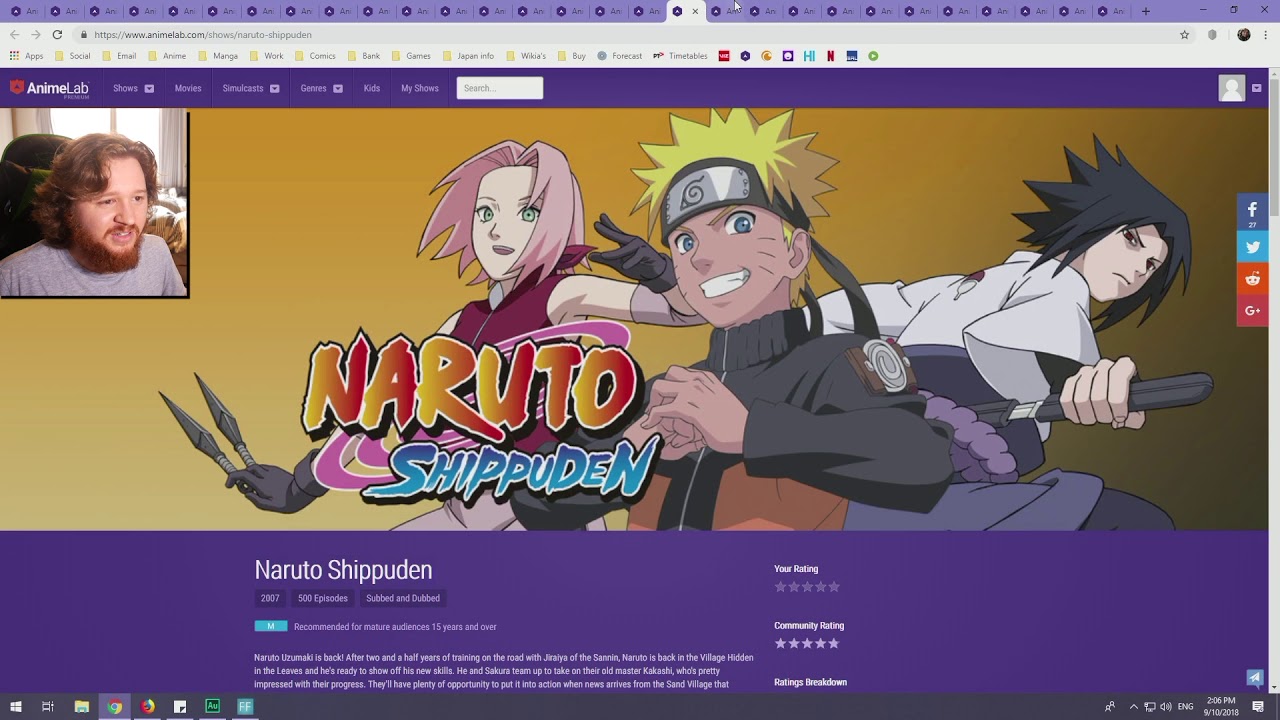Click the browser address bar URL
The width and height of the screenshot is (1280, 720).
coord(203,34)
